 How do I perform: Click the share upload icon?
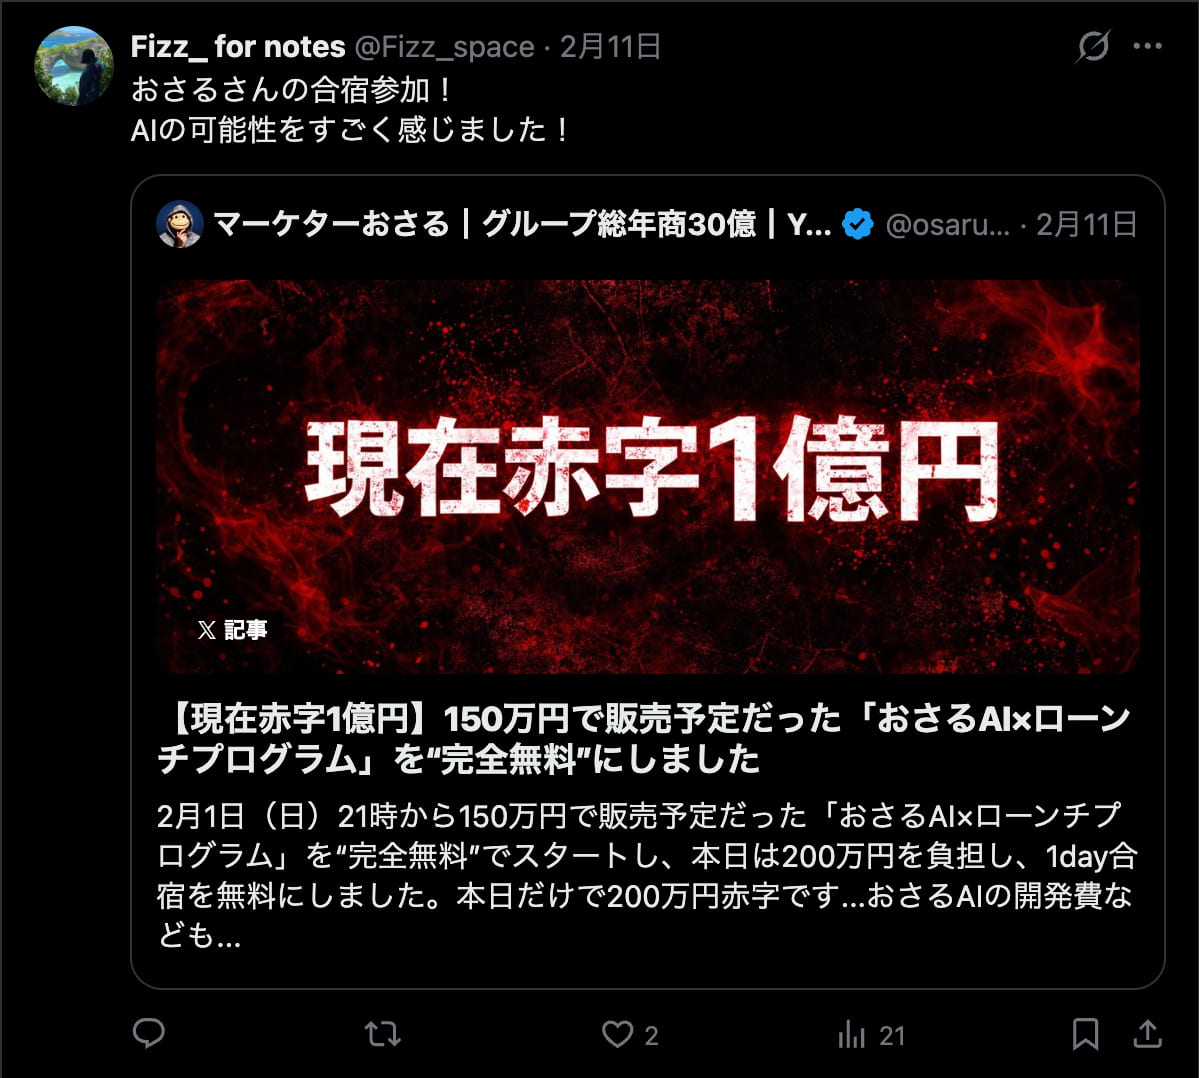pos(1147,1034)
